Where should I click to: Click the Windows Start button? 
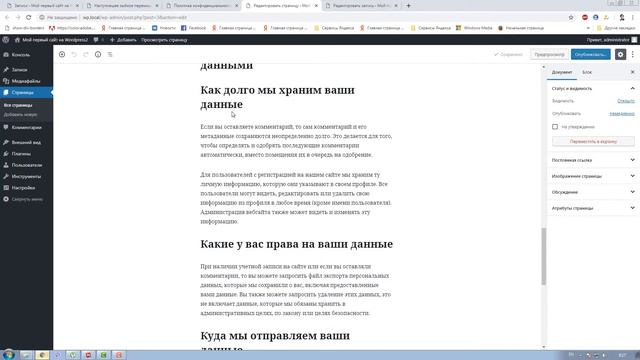(x=8, y=355)
